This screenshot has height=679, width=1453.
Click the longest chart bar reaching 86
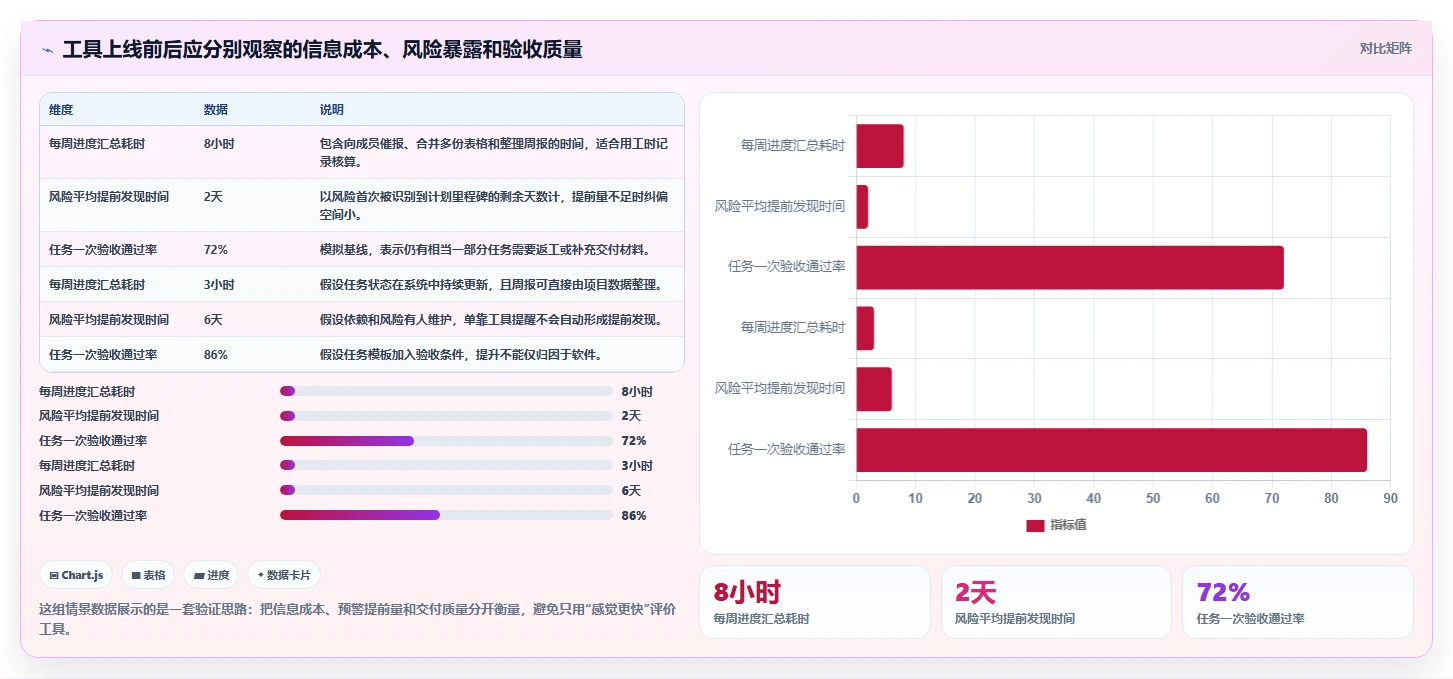coord(1111,450)
